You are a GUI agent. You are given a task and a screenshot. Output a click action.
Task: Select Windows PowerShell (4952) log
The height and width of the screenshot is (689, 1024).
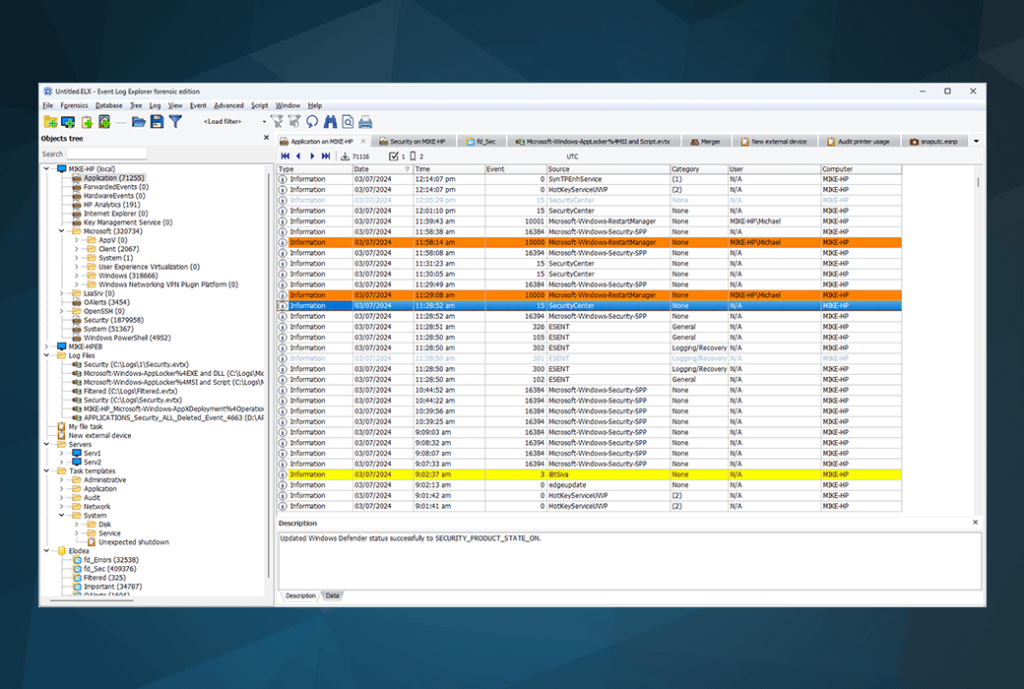pyautogui.click(x=127, y=338)
